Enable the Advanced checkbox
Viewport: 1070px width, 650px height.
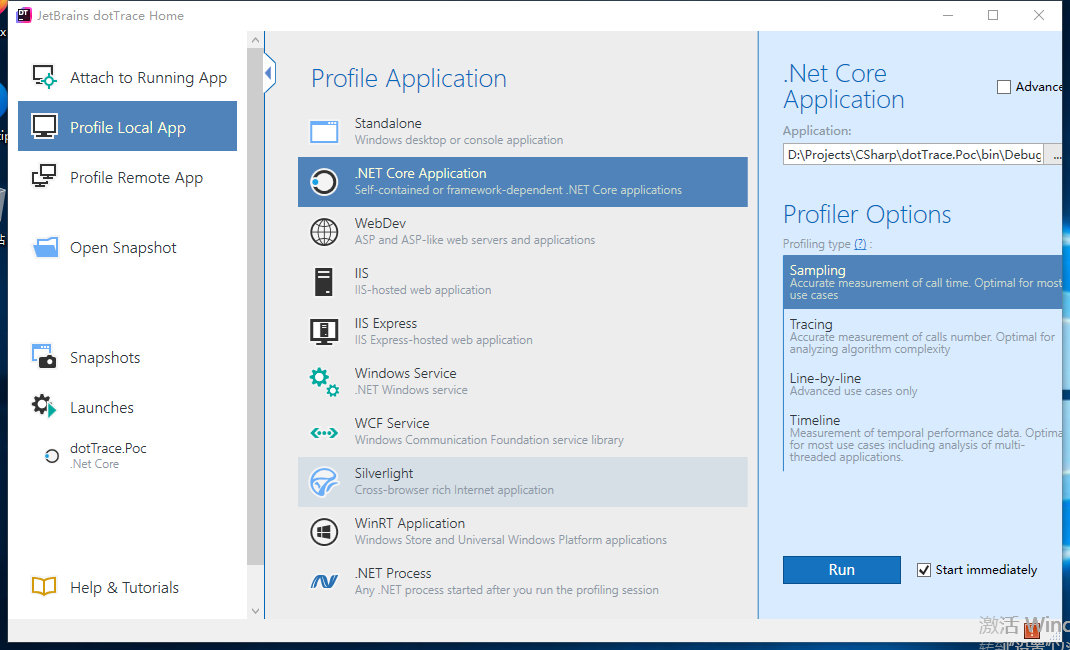(1004, 87)
